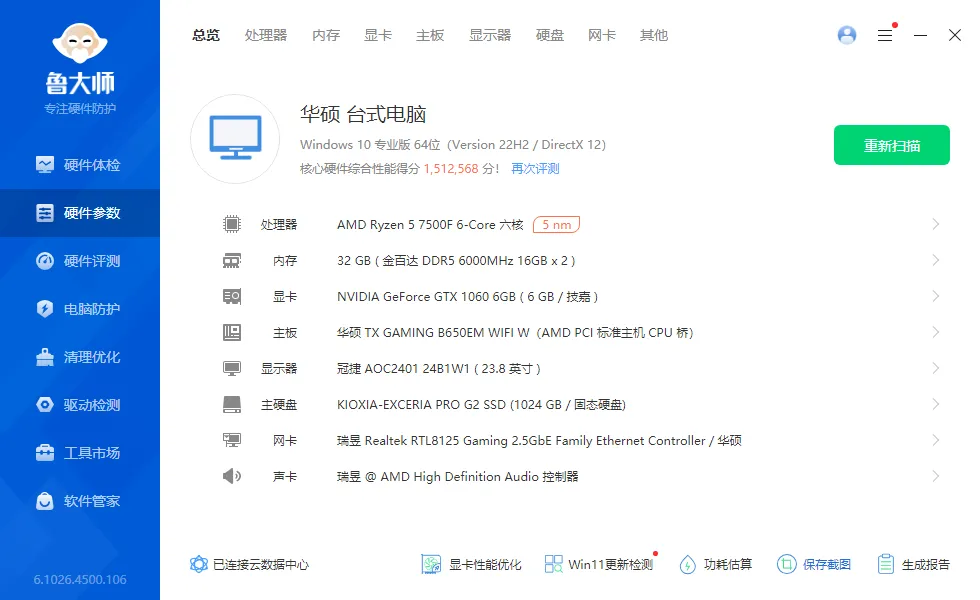980x600 pixels.
Task: Click AMD High Definition Audio text
Action: click(x=458, y=476)
